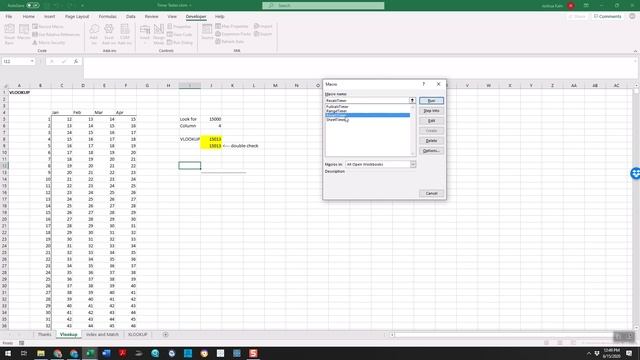Click Cancel in the Macro dialog
Viewport: 640px width, 360px height.
coord(431,193)
